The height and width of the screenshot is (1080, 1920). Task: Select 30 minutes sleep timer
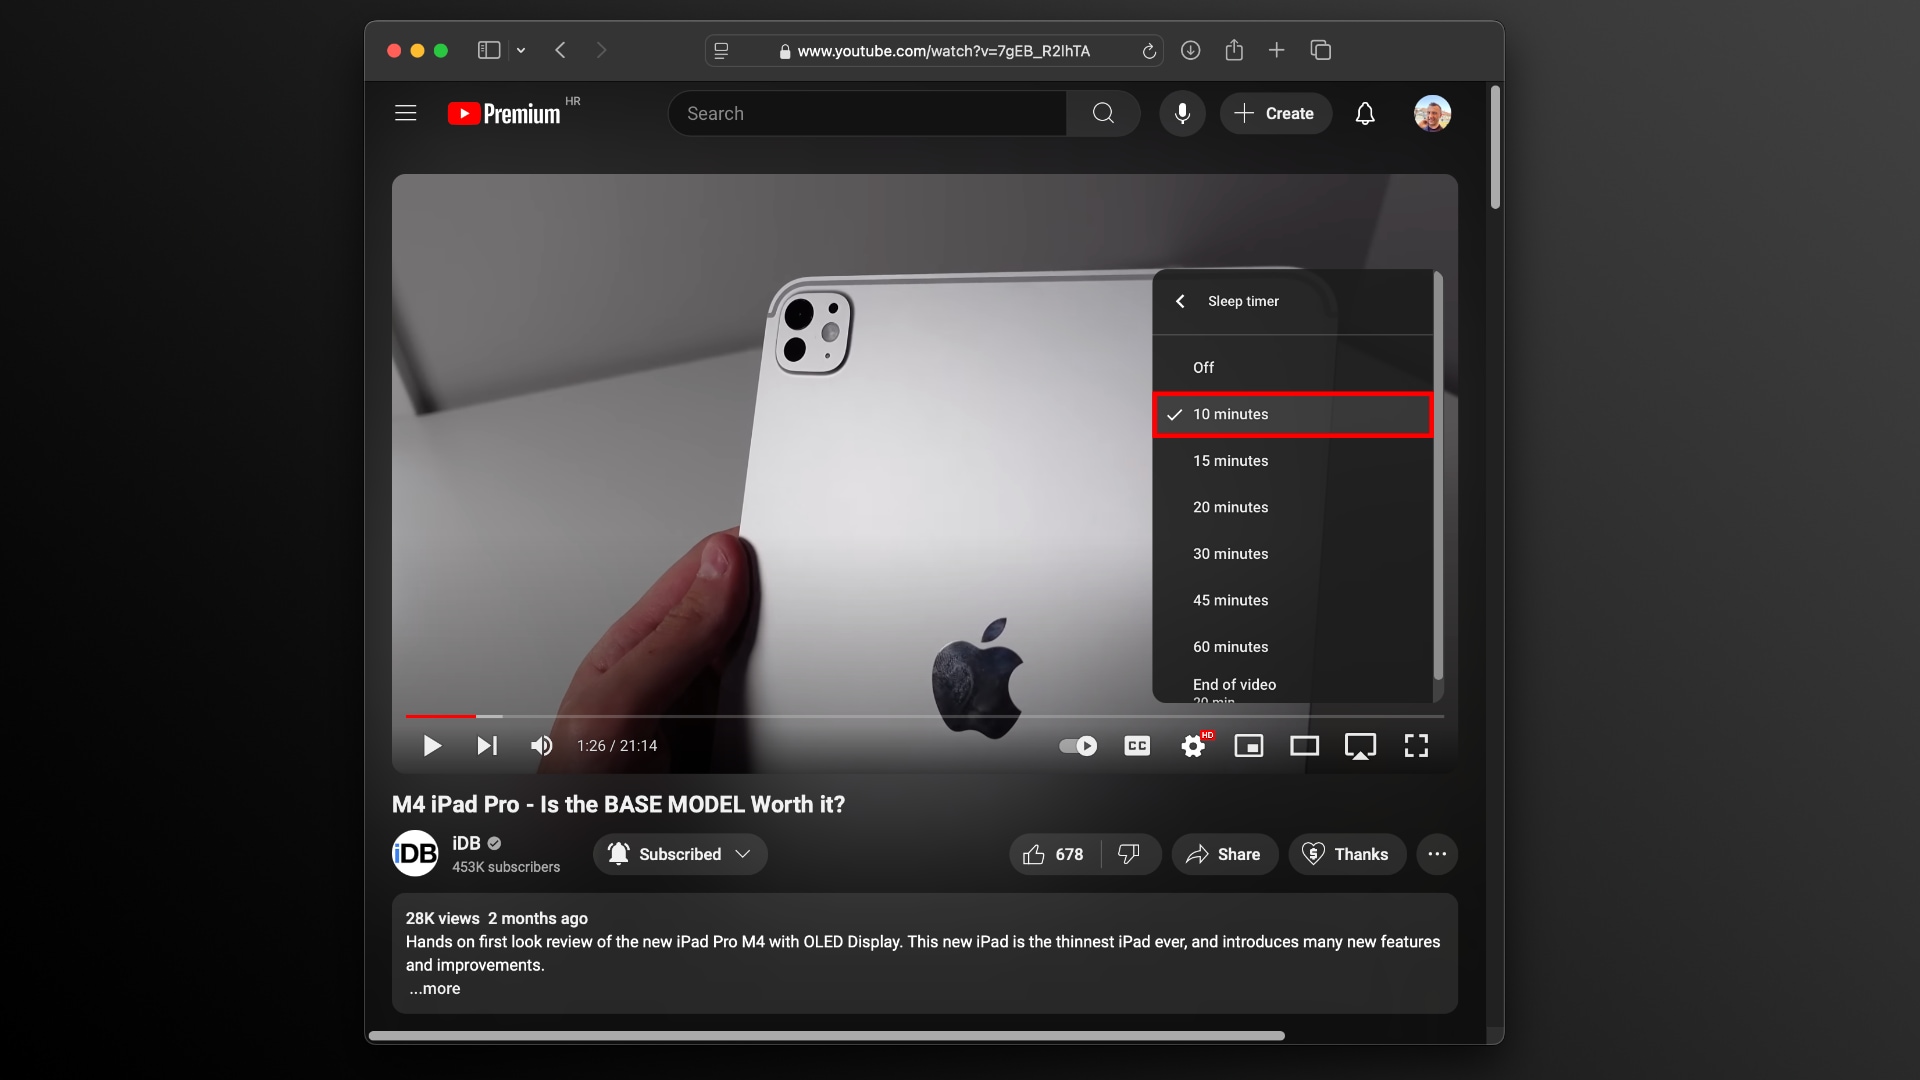pos(1230,554)
